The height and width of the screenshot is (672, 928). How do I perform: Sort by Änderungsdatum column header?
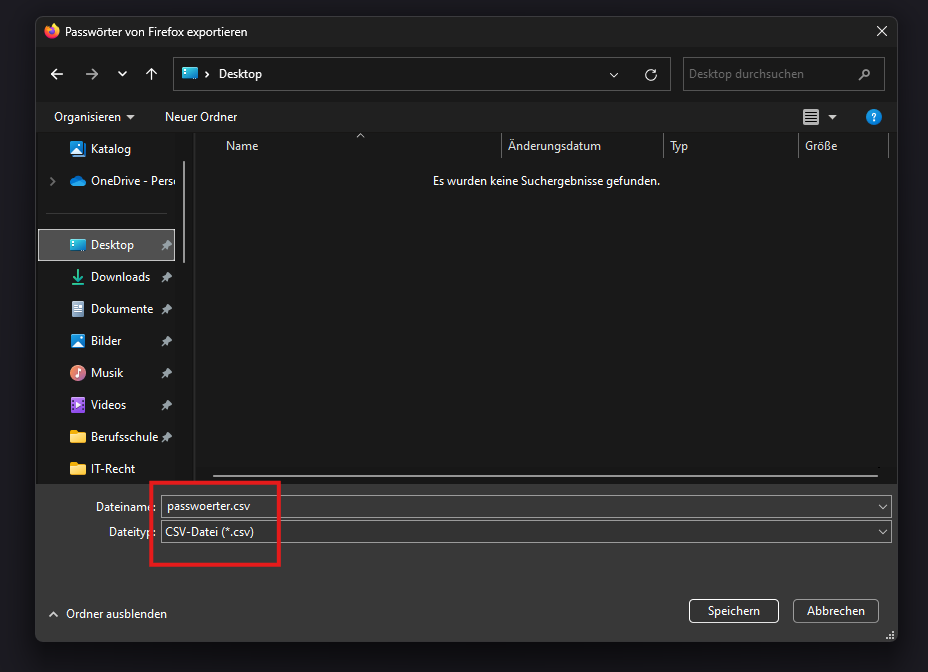pos(555,146)
